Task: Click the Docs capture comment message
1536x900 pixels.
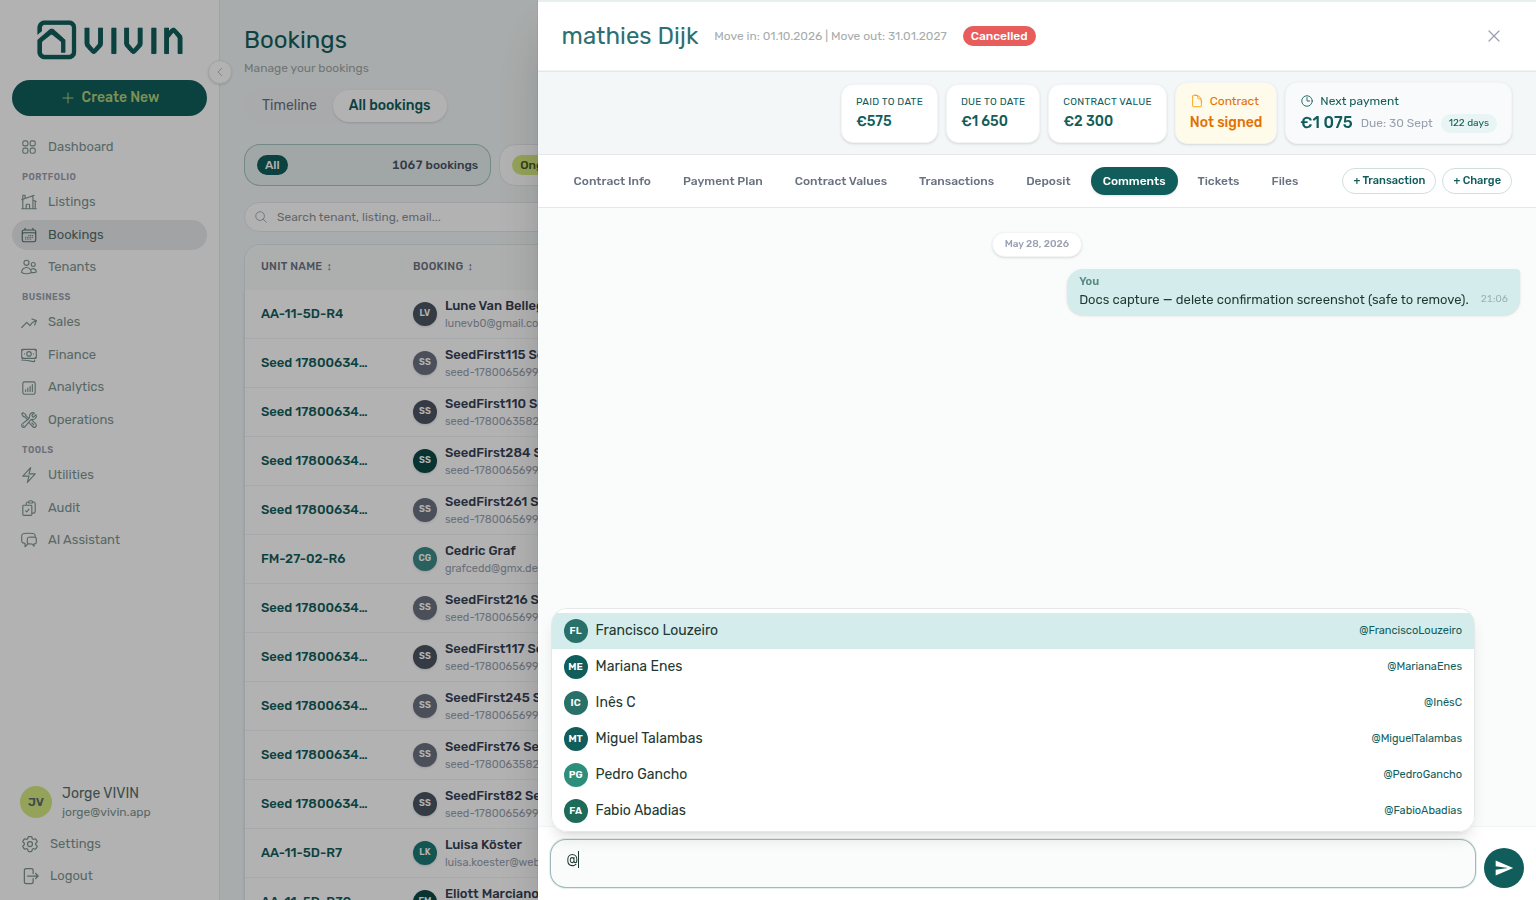Action: [x=1293, y=292]
